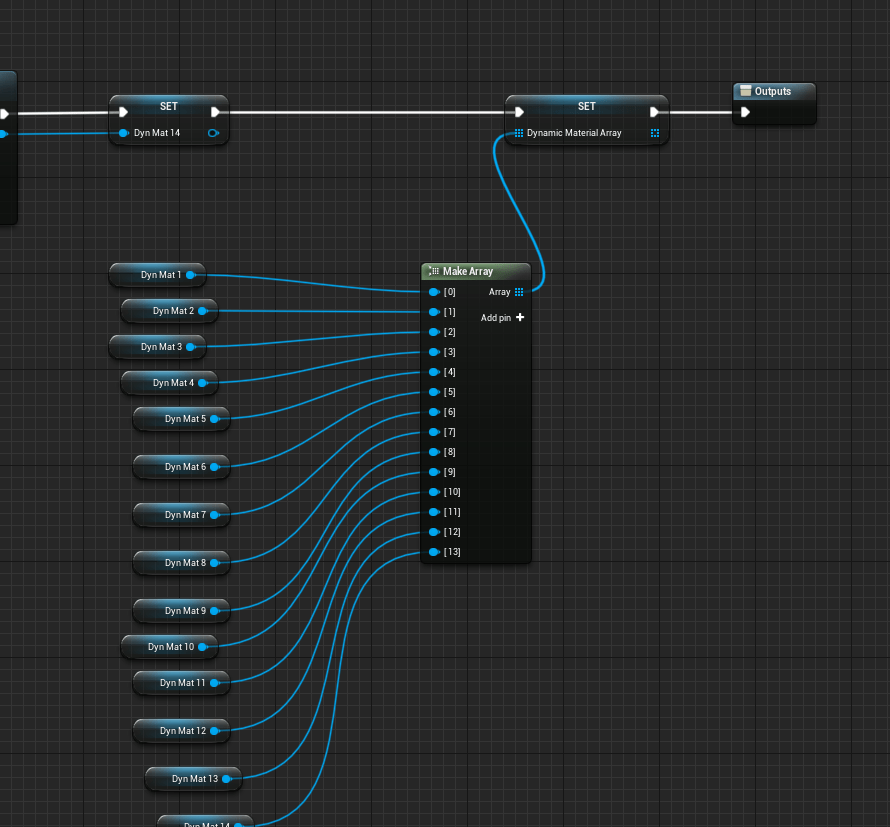Click the Dyn Mat 14 SET output pin

point(214,133)
